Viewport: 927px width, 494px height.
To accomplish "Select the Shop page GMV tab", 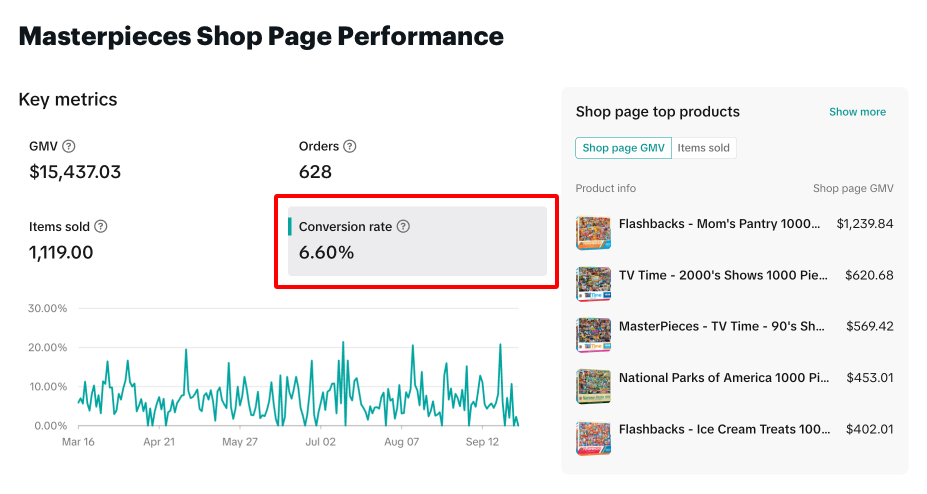I will tap(624, 148).
